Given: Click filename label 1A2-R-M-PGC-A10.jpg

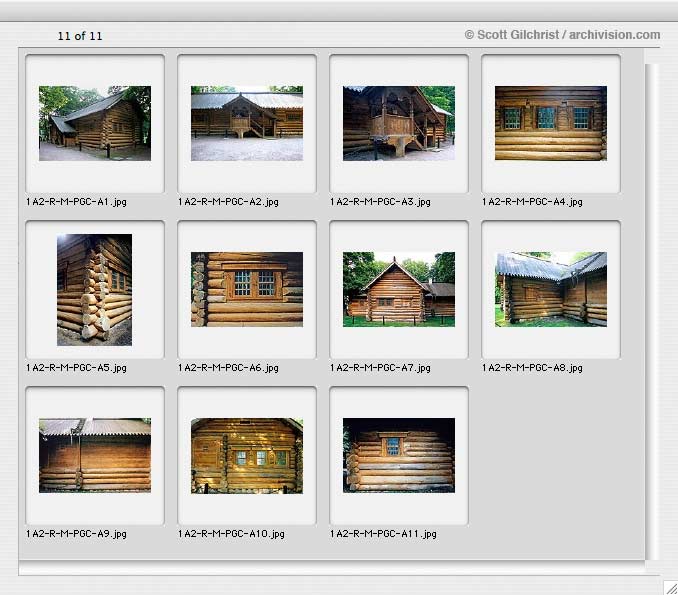Looking at the screenshot, I should pos(231,534).
